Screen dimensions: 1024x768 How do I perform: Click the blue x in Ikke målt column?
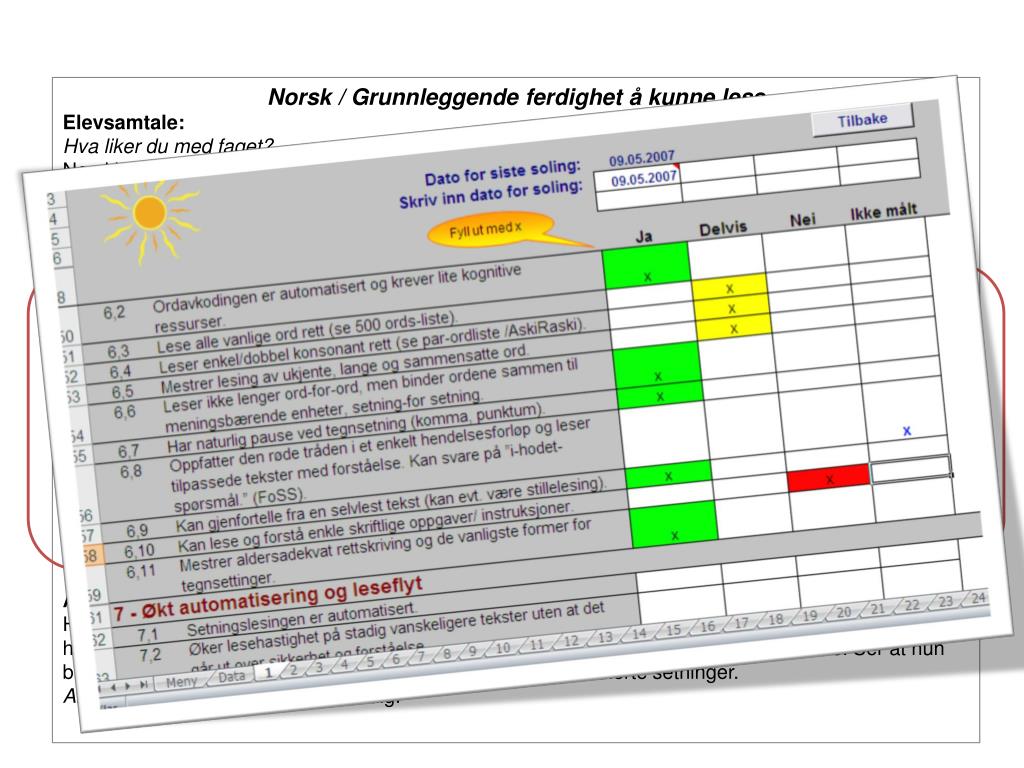(906, 431)
